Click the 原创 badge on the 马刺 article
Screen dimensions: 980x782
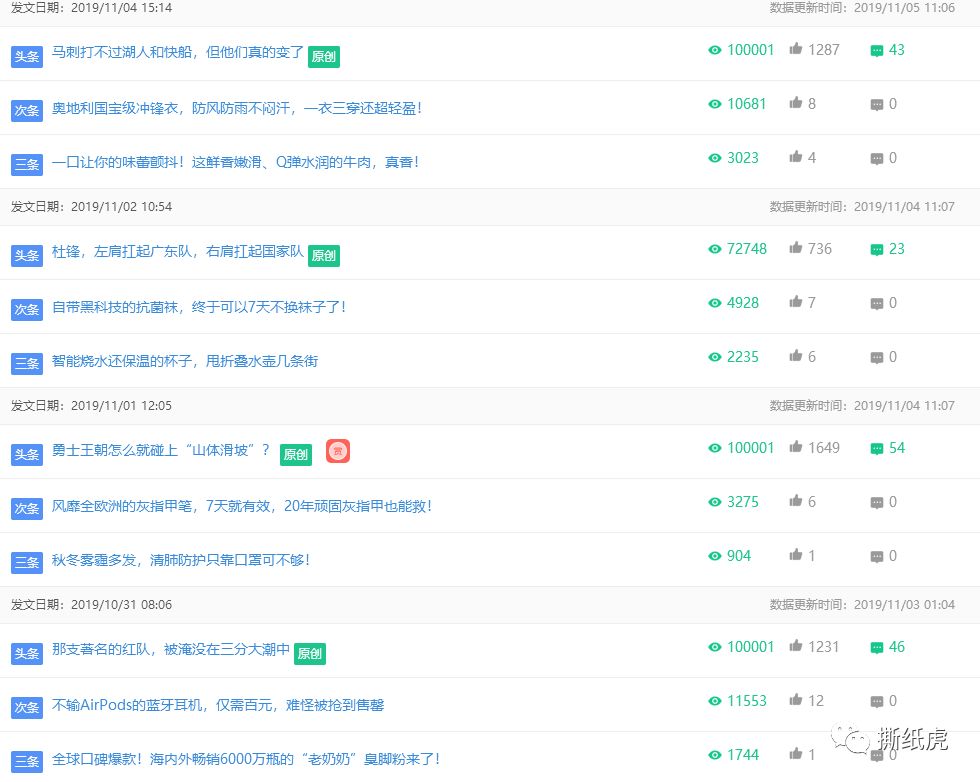(x=324, y=57)
